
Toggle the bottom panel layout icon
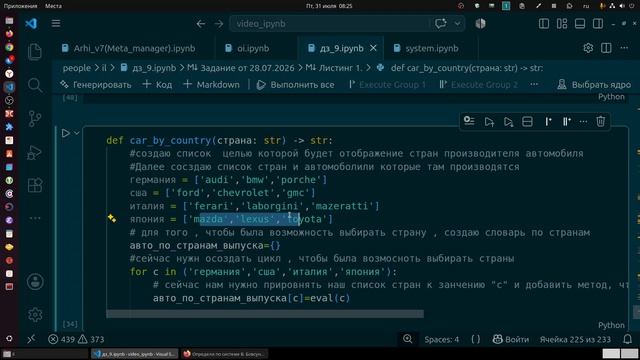[580, 24]
